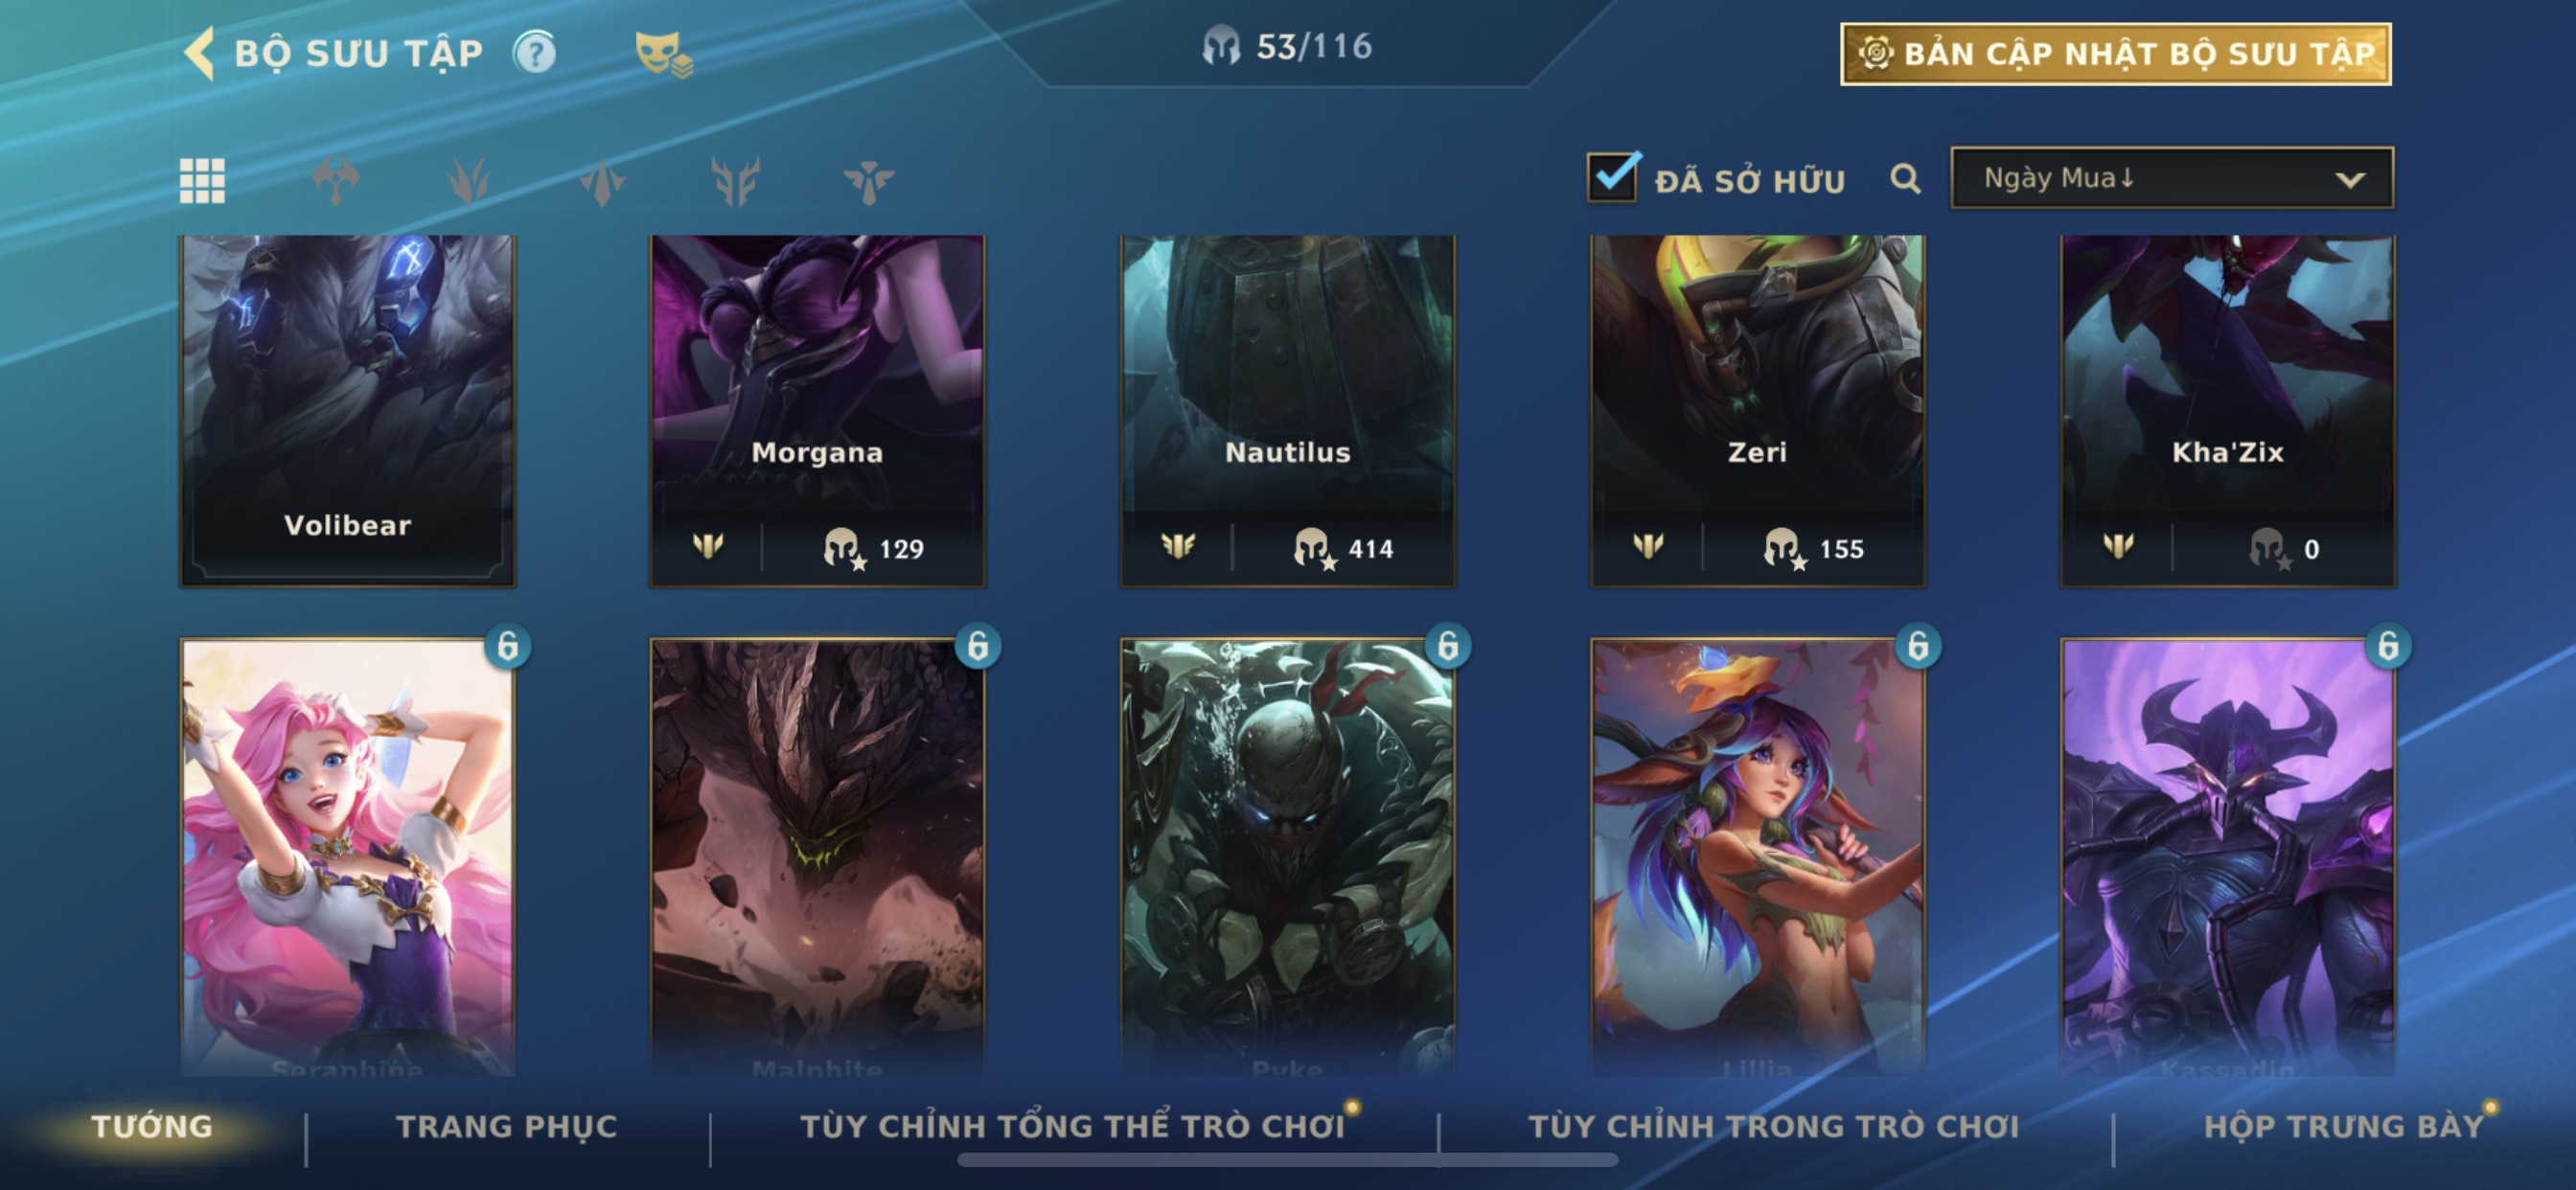Go back using the Bộ Sưu Tập arrow
This screenshot has width=2576, height=1190.
click(200, 53)
